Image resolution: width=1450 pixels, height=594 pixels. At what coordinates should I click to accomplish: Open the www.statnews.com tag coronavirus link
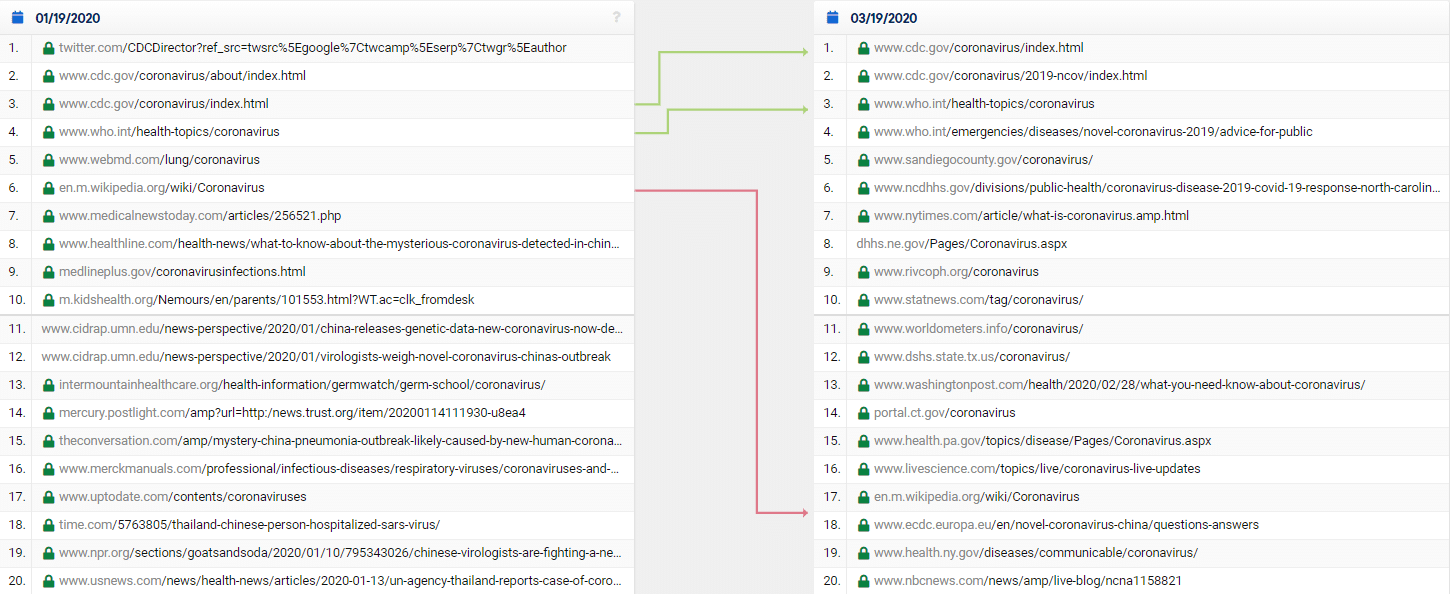[x=978, y=300]
